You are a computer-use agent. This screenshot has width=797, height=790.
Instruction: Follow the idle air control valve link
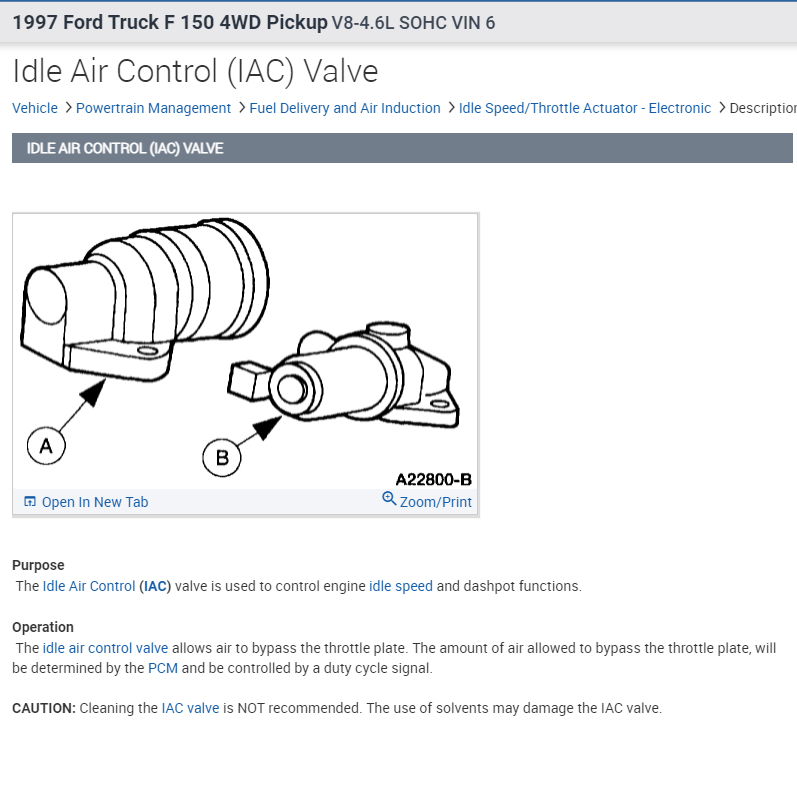(105, 648)
